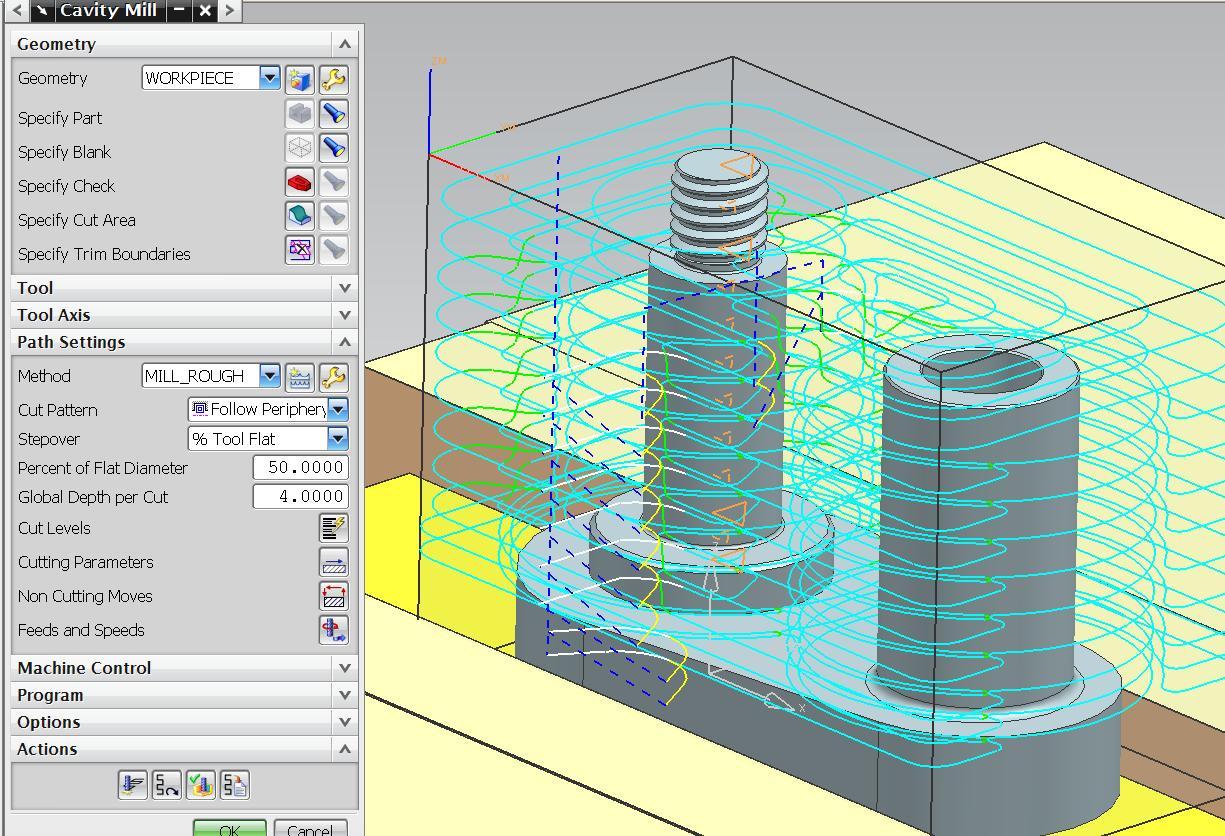The height and width of the screenshot is (836, 1225).
Task: Click the Non Cutting Moves label
Action: click(x=85, y=596)
